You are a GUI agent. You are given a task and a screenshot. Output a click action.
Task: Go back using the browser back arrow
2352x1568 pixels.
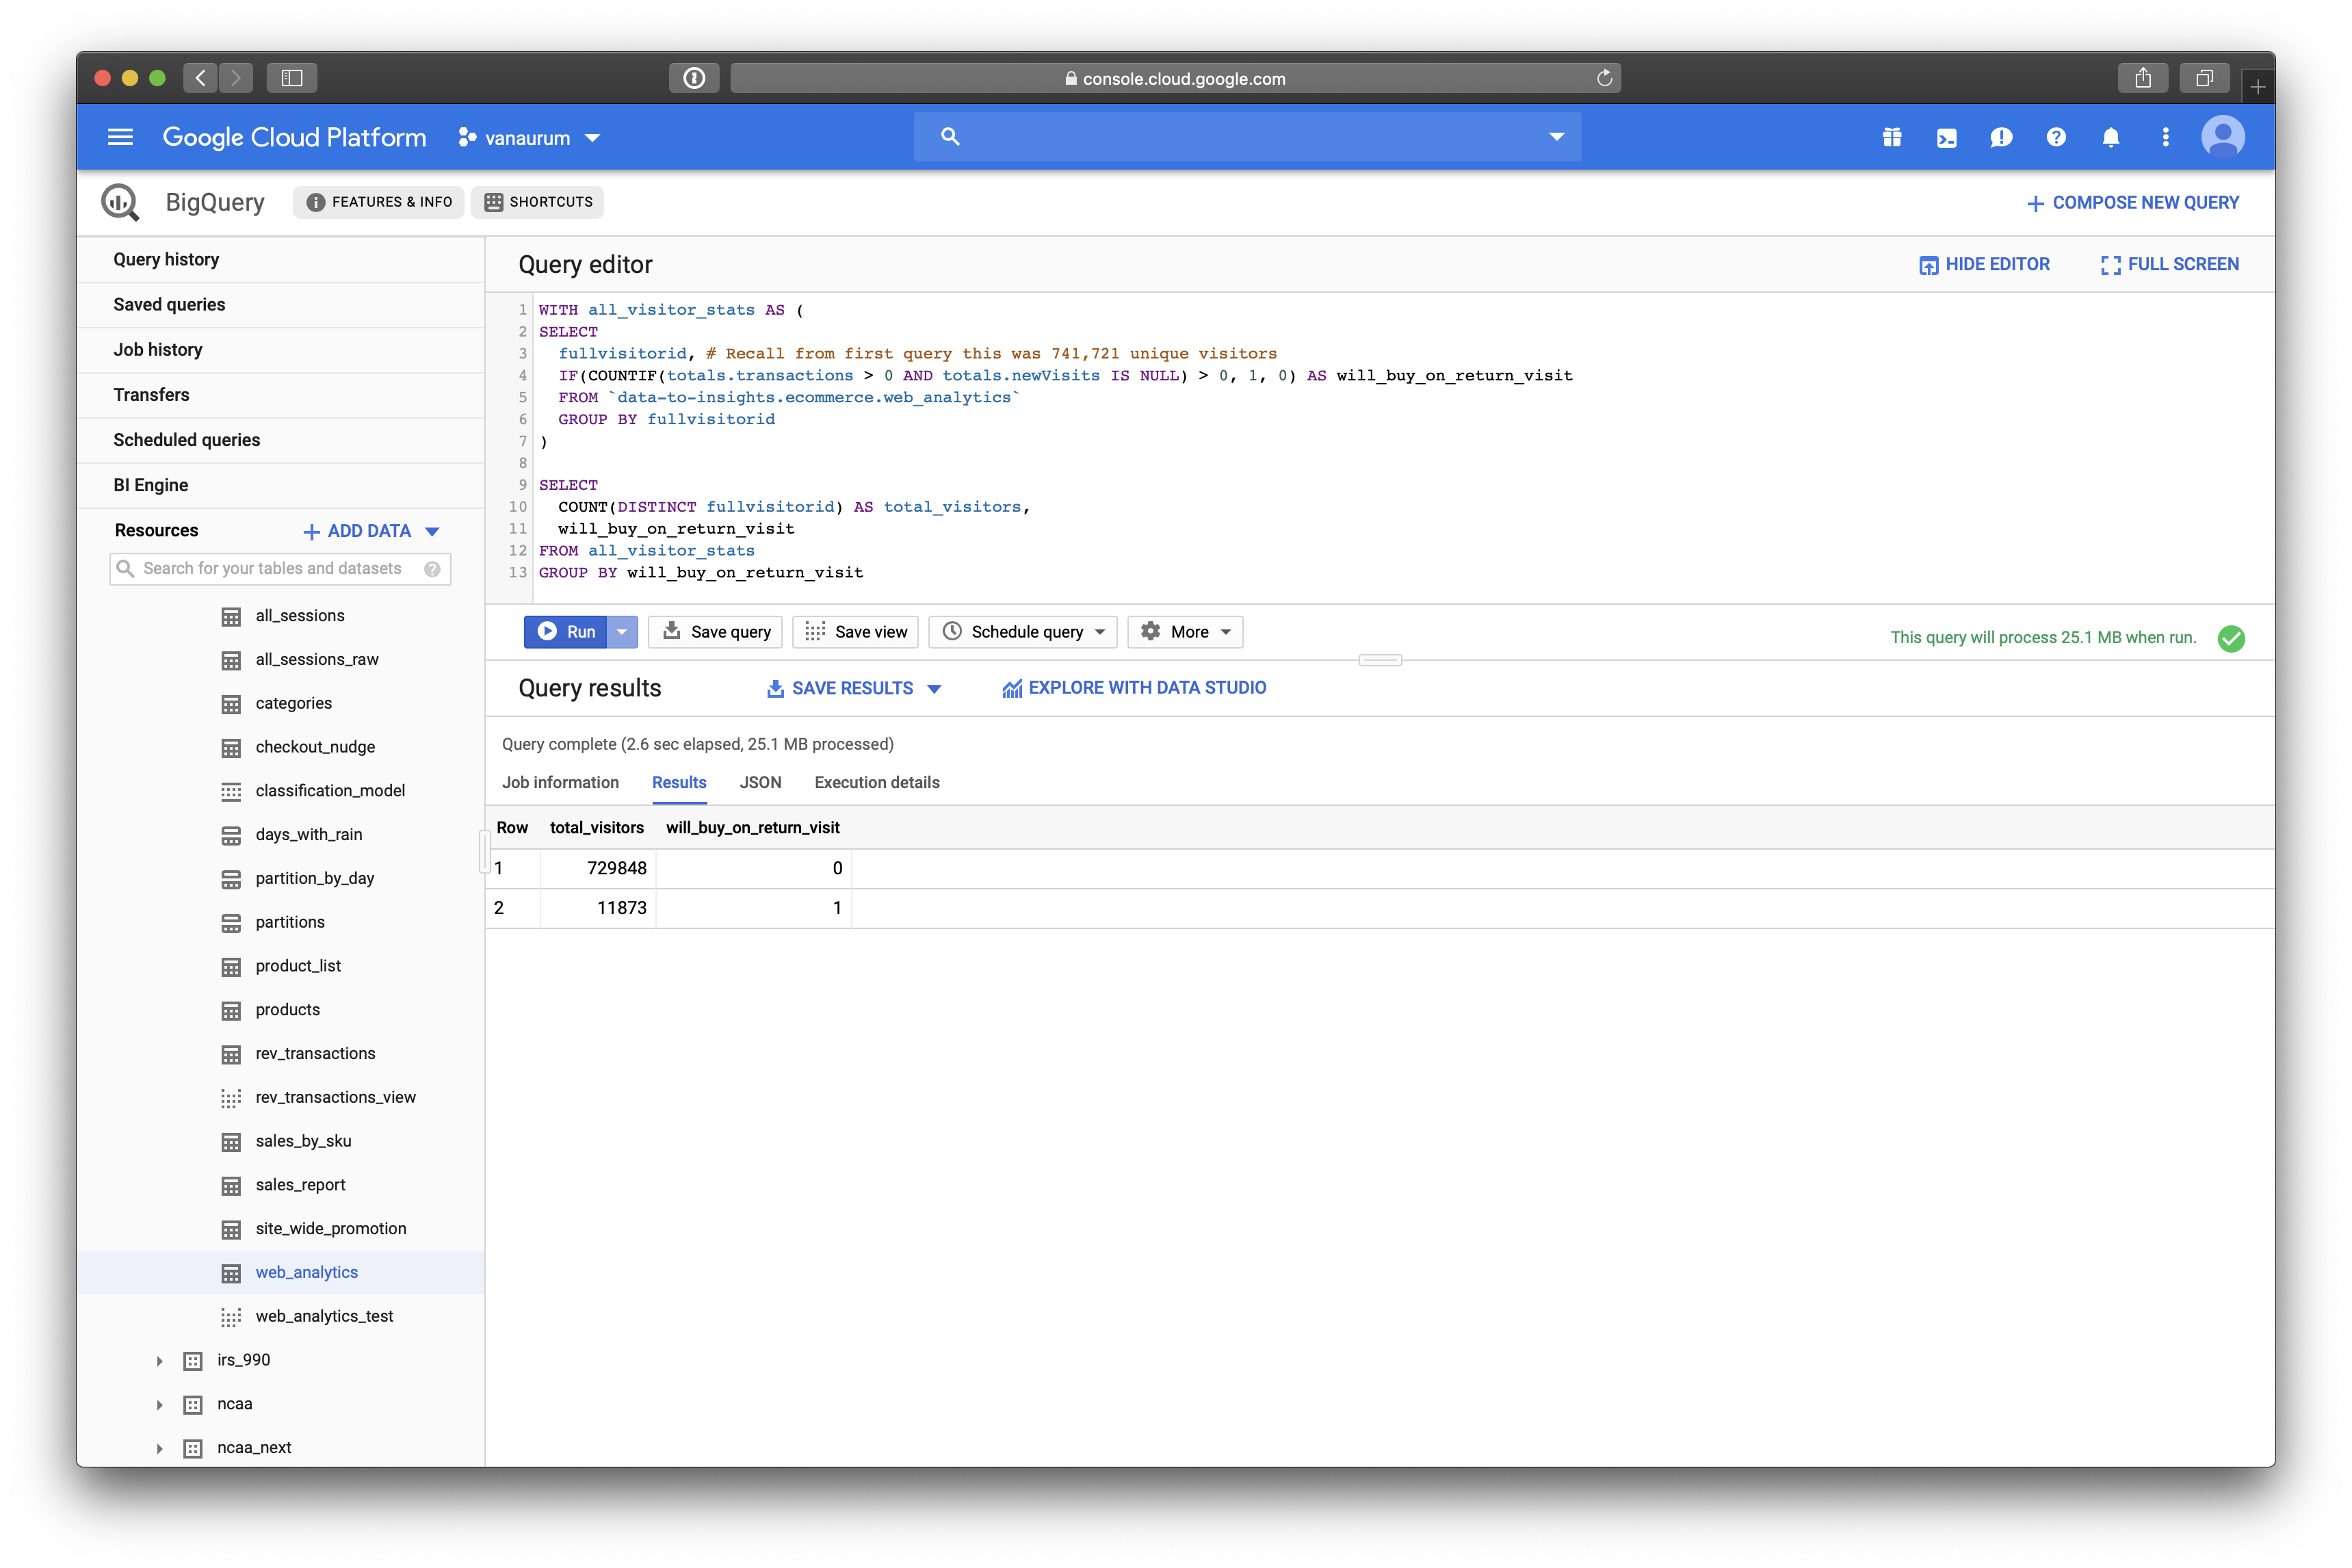(201, 78)
